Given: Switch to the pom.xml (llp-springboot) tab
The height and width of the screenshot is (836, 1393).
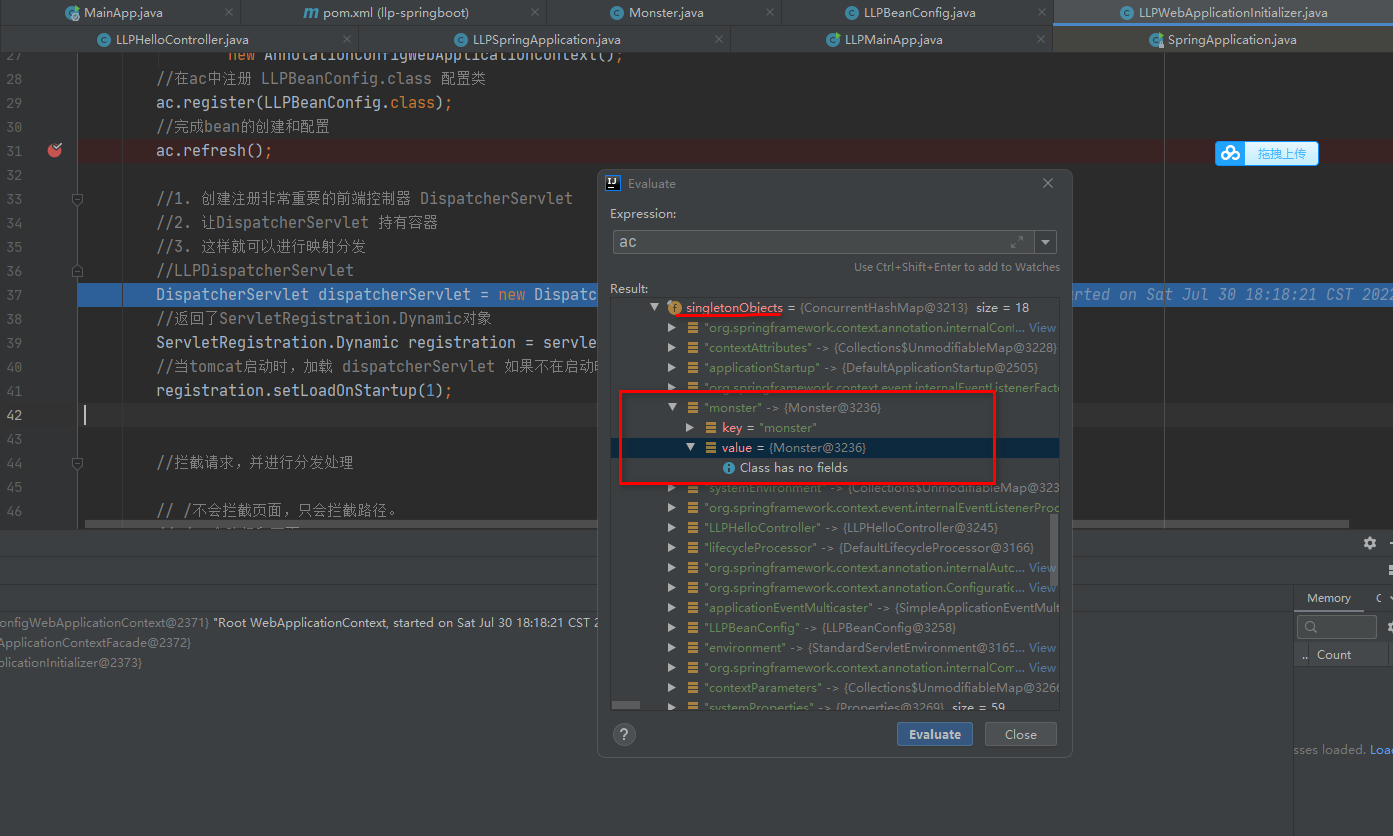Looking at the screenshot, I should pos(396,13).
